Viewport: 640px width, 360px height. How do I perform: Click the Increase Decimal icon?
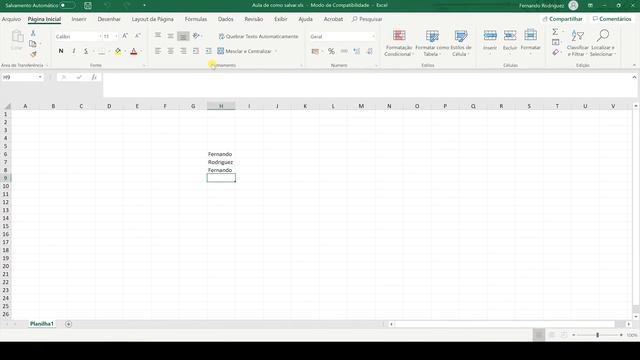pos(357,51)
